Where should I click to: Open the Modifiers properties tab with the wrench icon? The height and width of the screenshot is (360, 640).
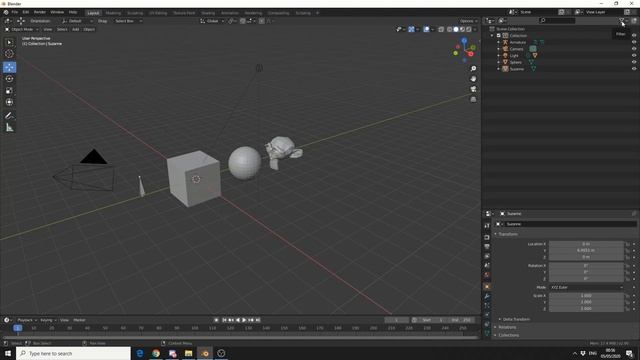(x=487, y=296)
